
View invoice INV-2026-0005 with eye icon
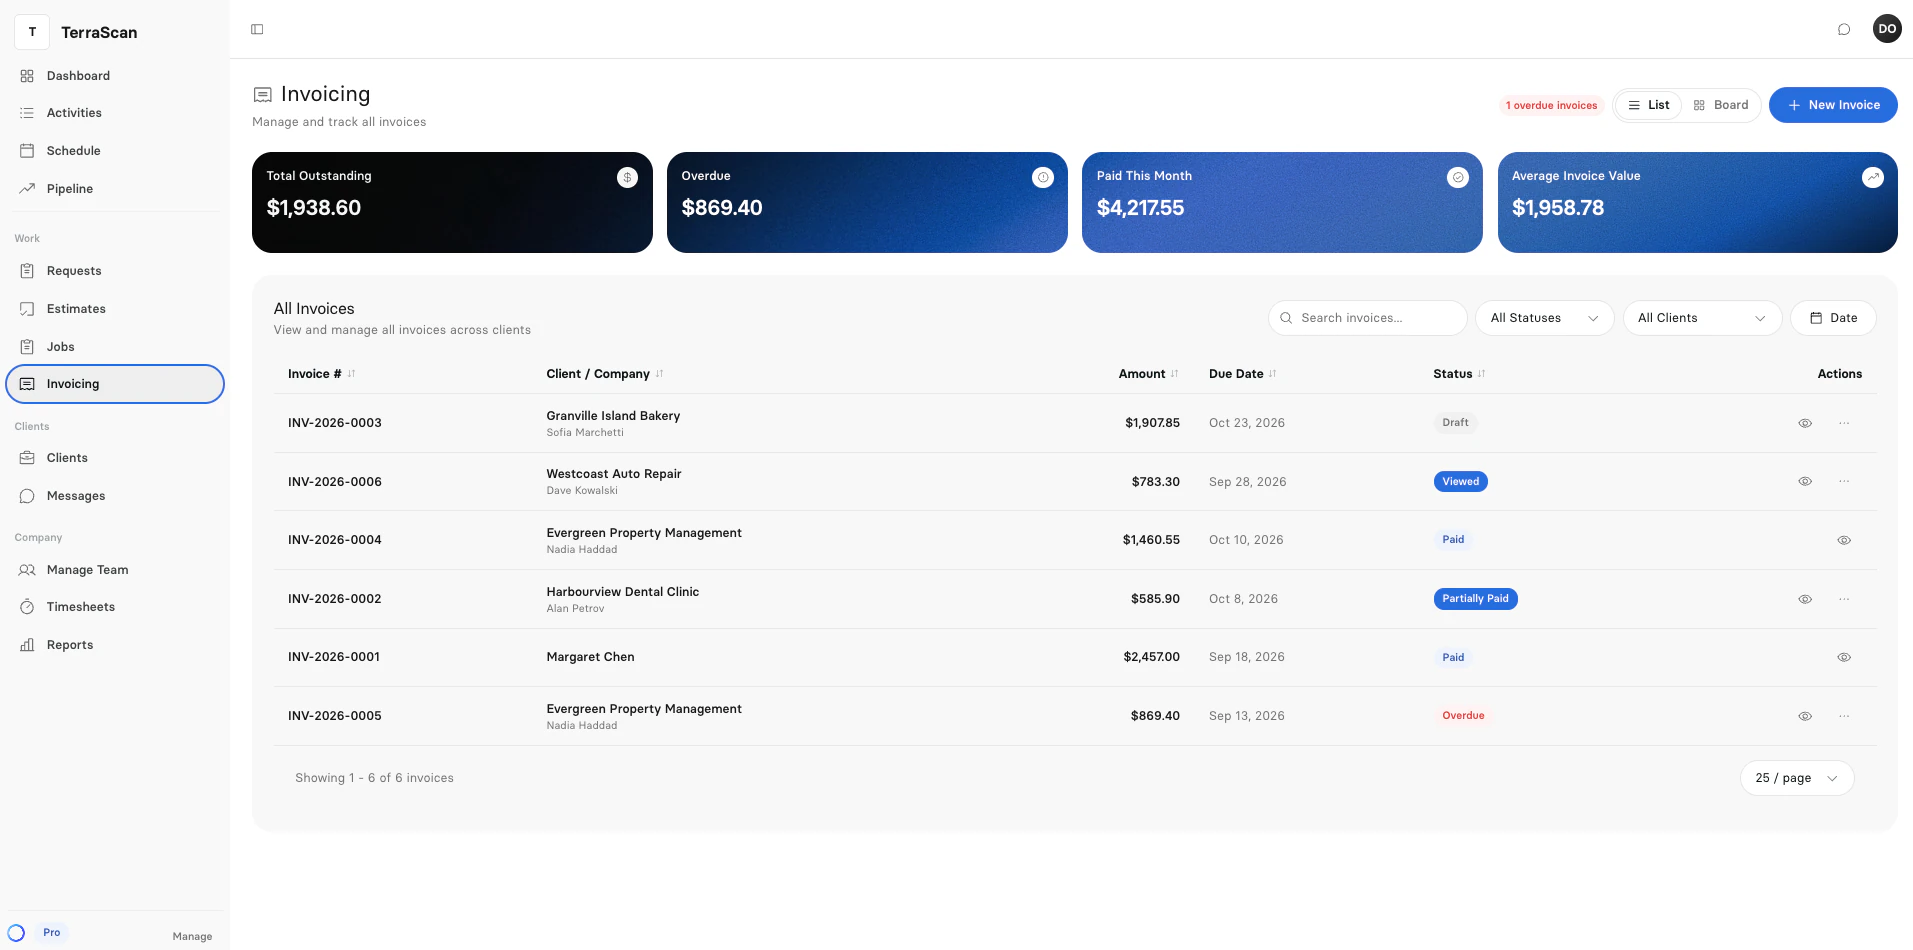tap(1805, 716)
